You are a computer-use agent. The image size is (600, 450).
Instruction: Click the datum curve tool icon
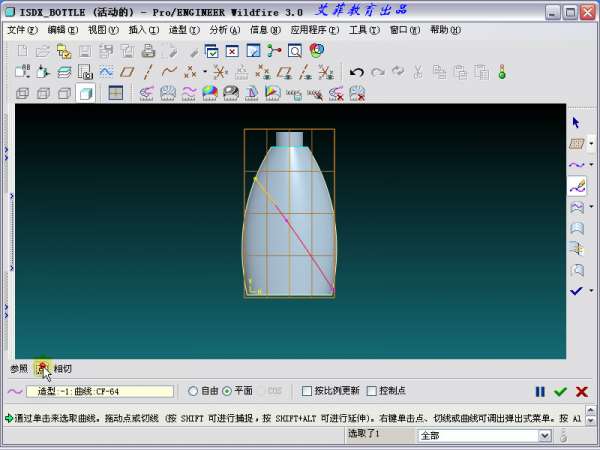tap(169, 71)
